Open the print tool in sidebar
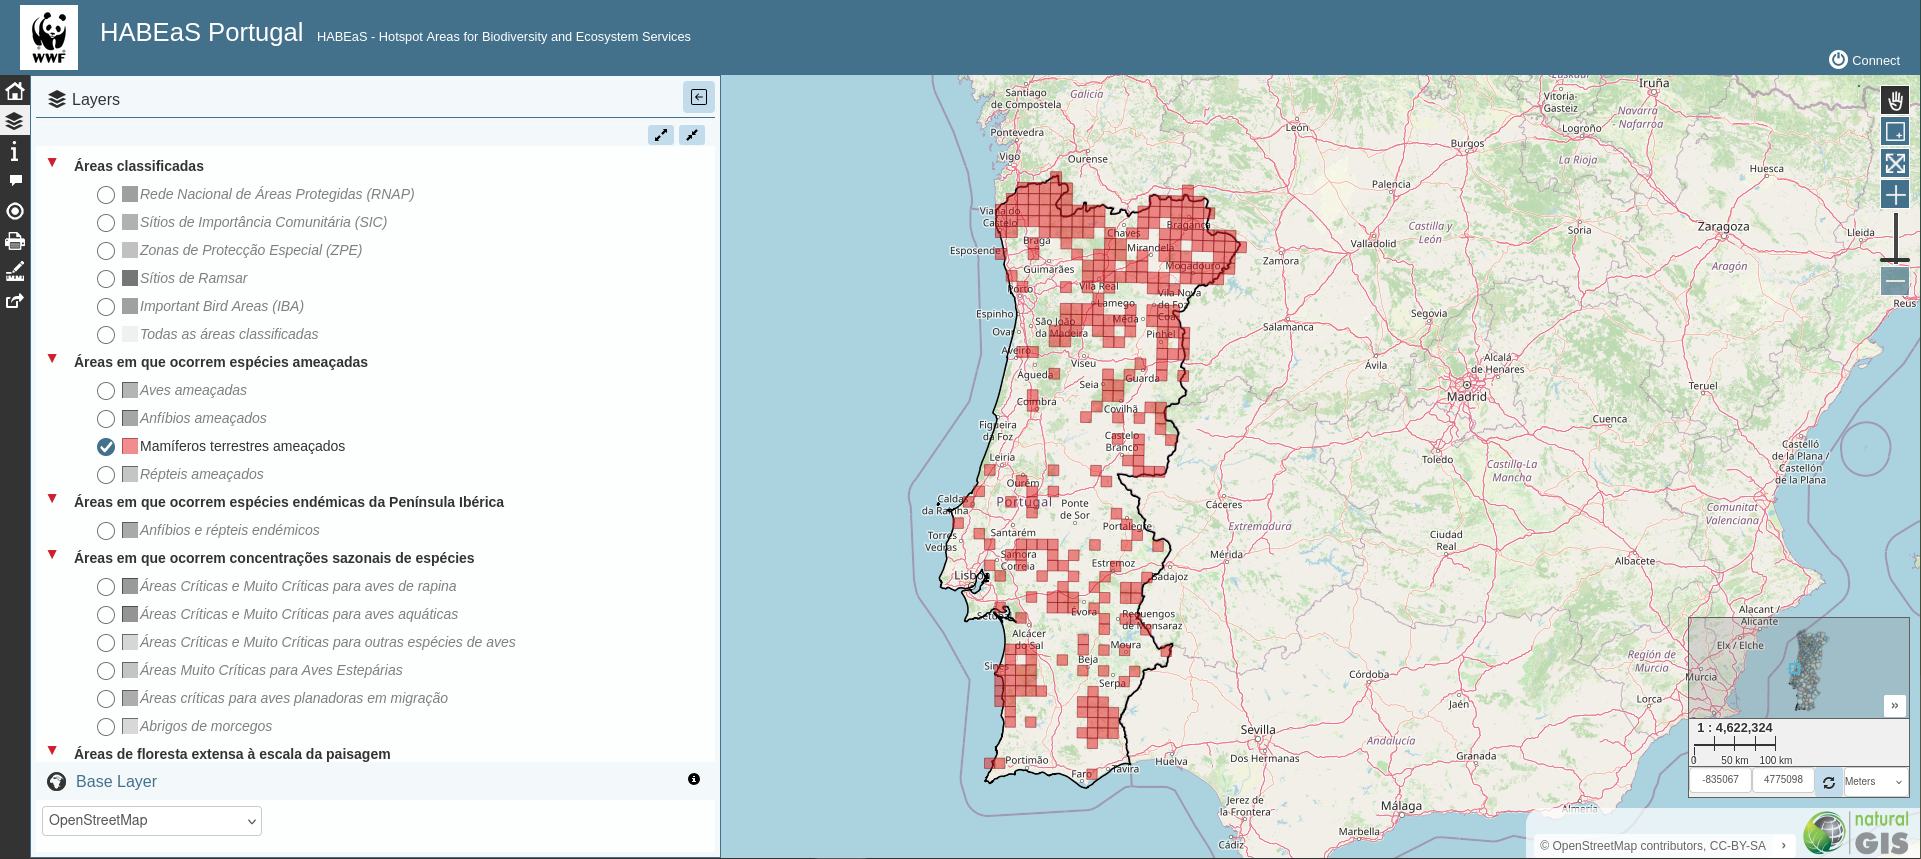This screenshot has width=1921, height=859. (x=15, y=241)
